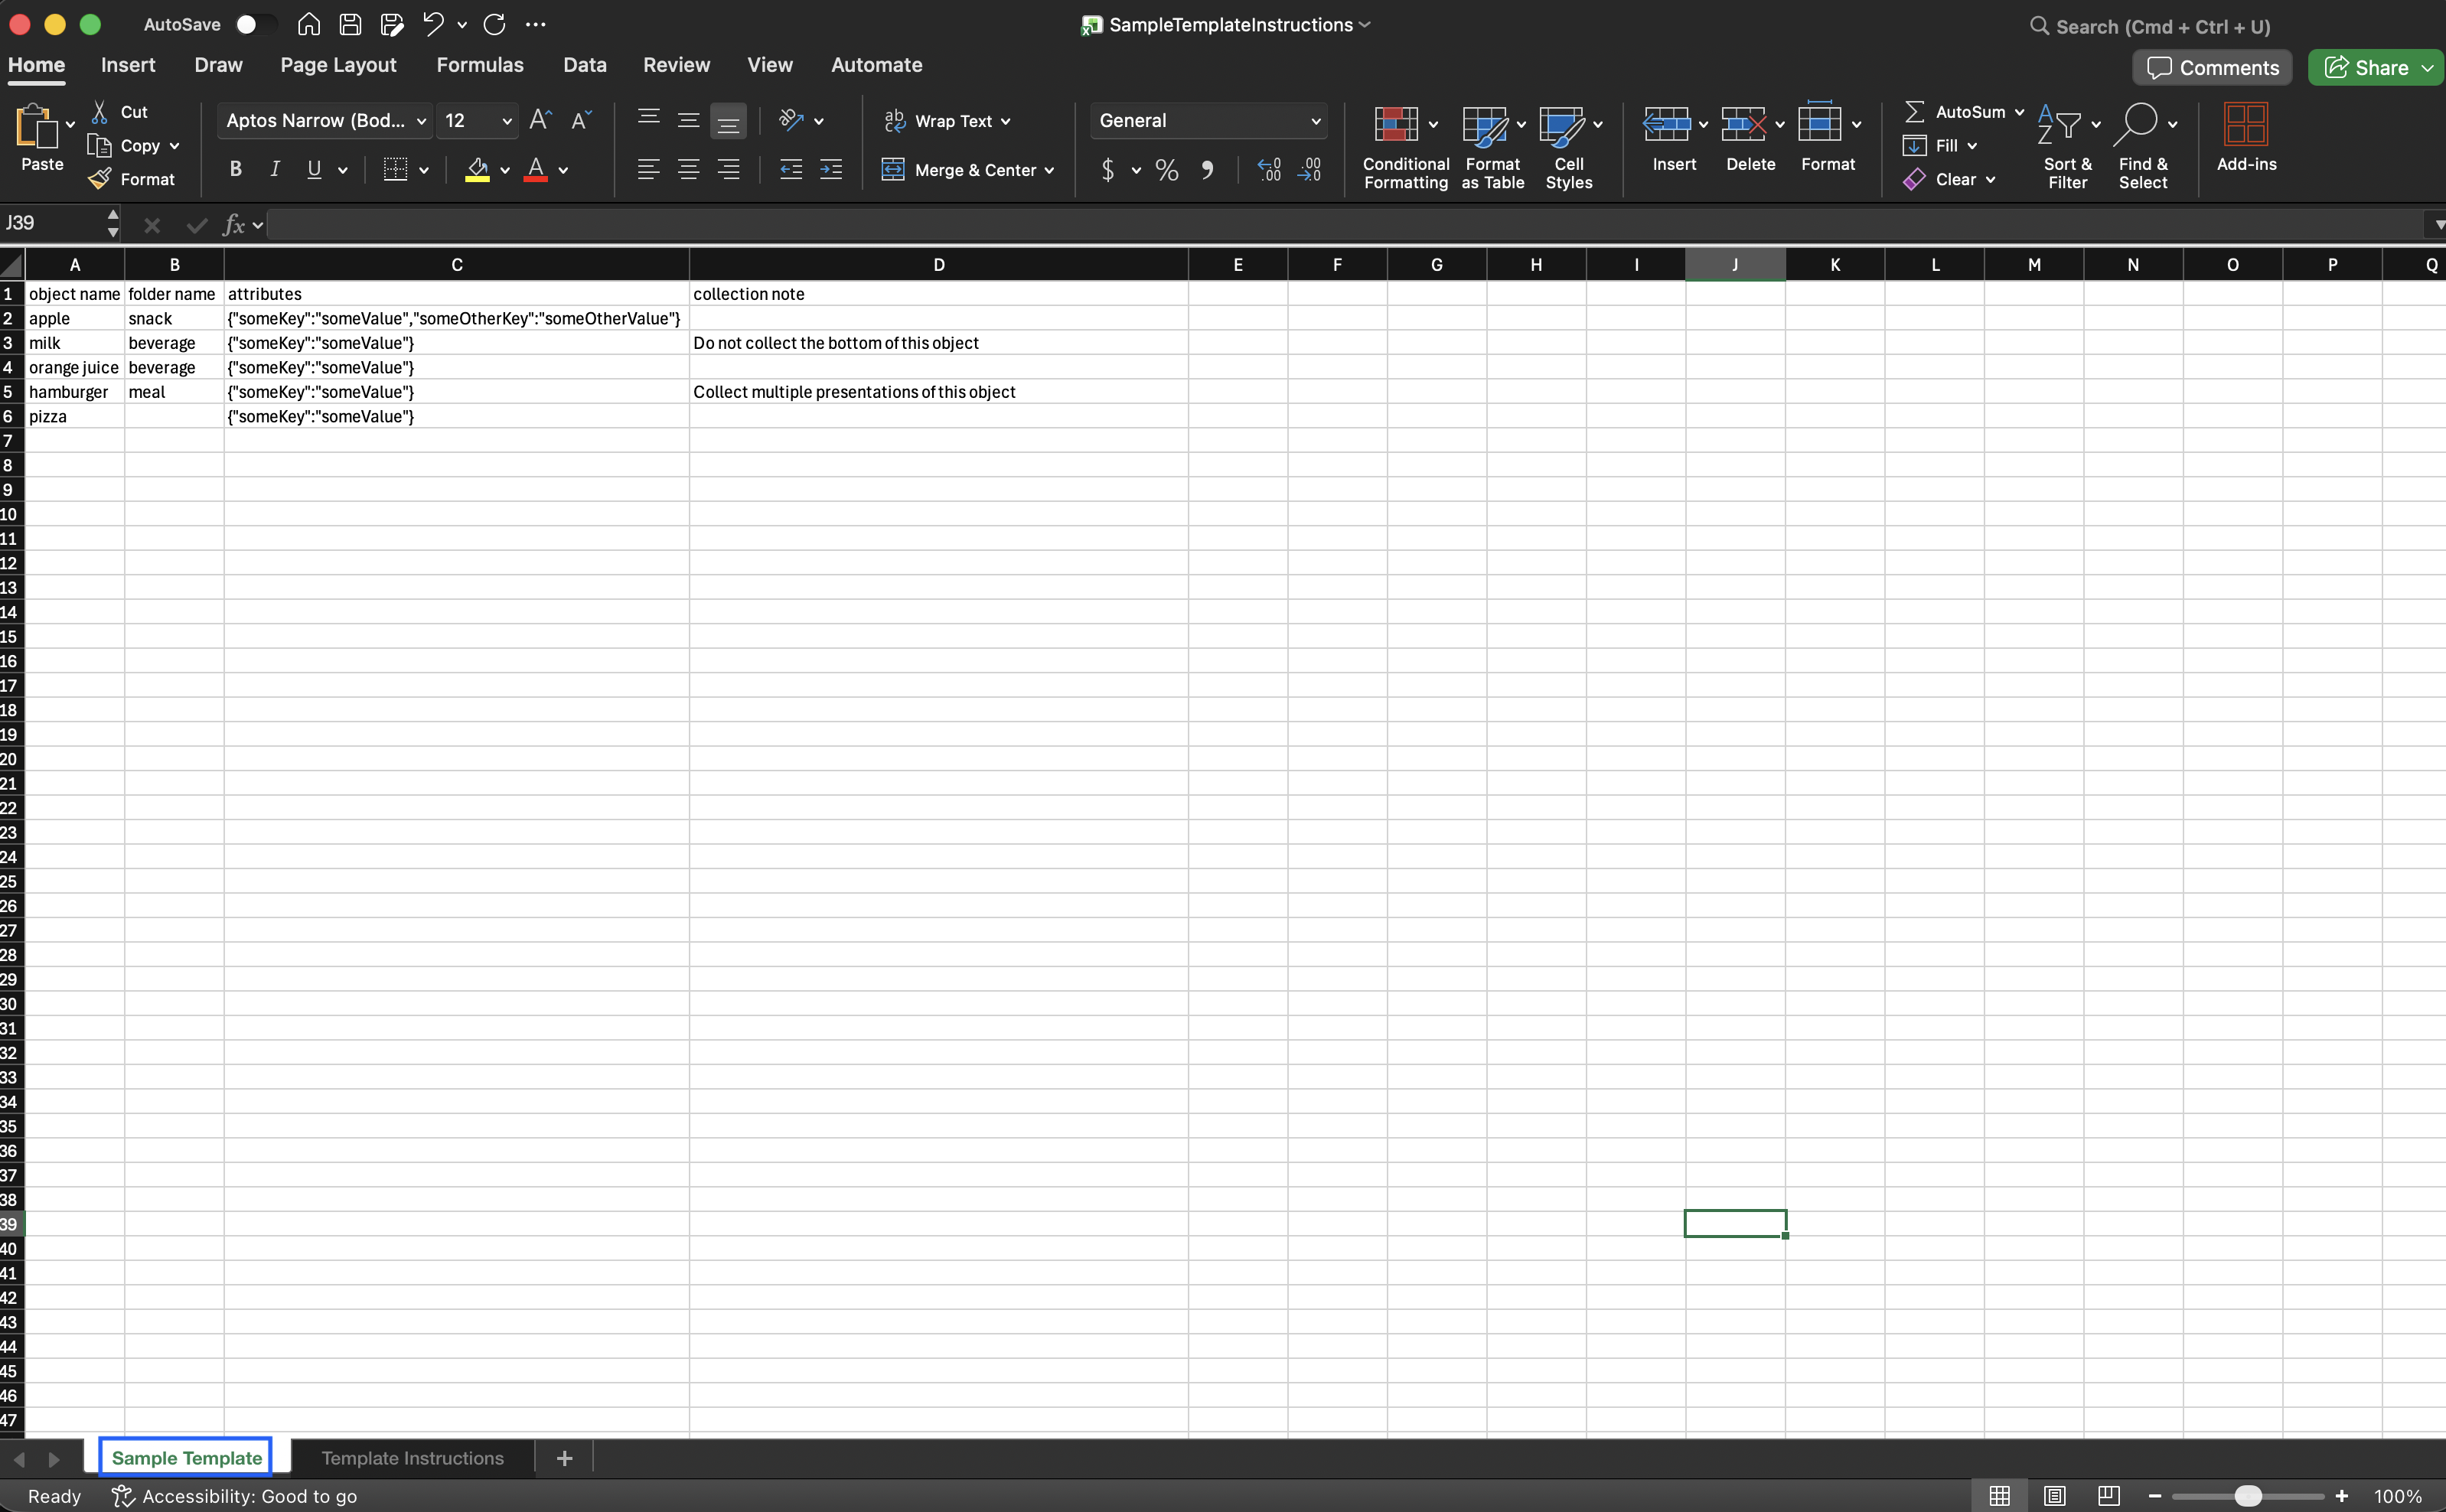Viewport: 2446px width, 1512px height.
Task: Toggle Italic formatting
Action: point(274,170)
